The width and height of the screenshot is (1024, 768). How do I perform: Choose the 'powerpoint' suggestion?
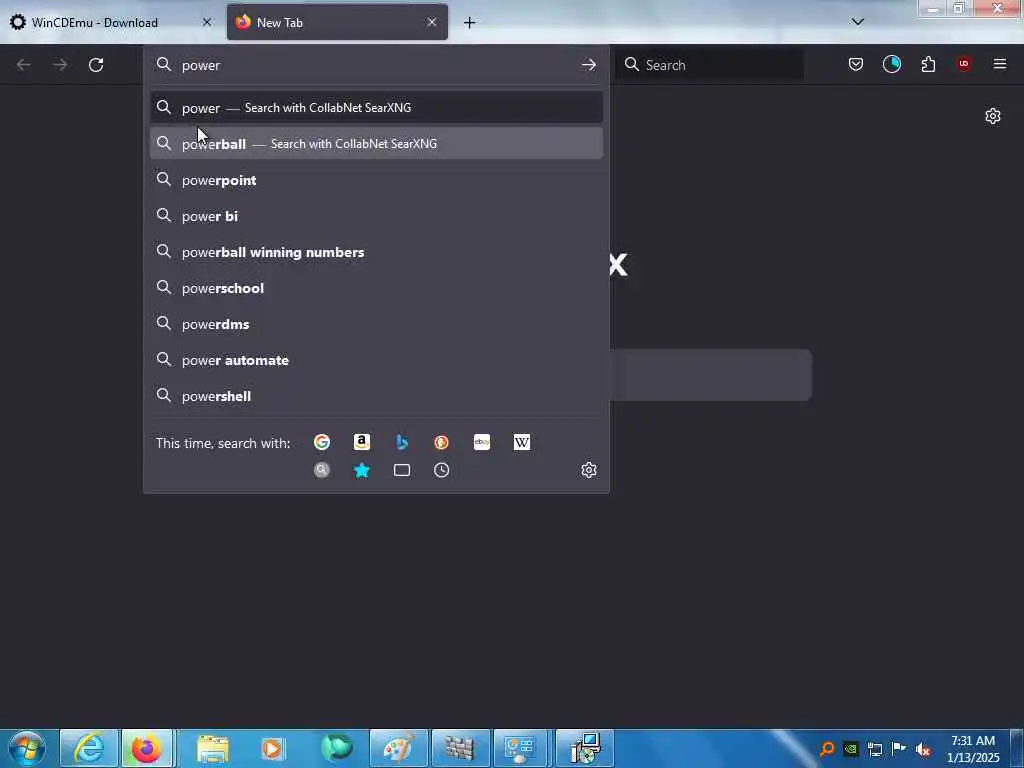click(x=376, y=180)
